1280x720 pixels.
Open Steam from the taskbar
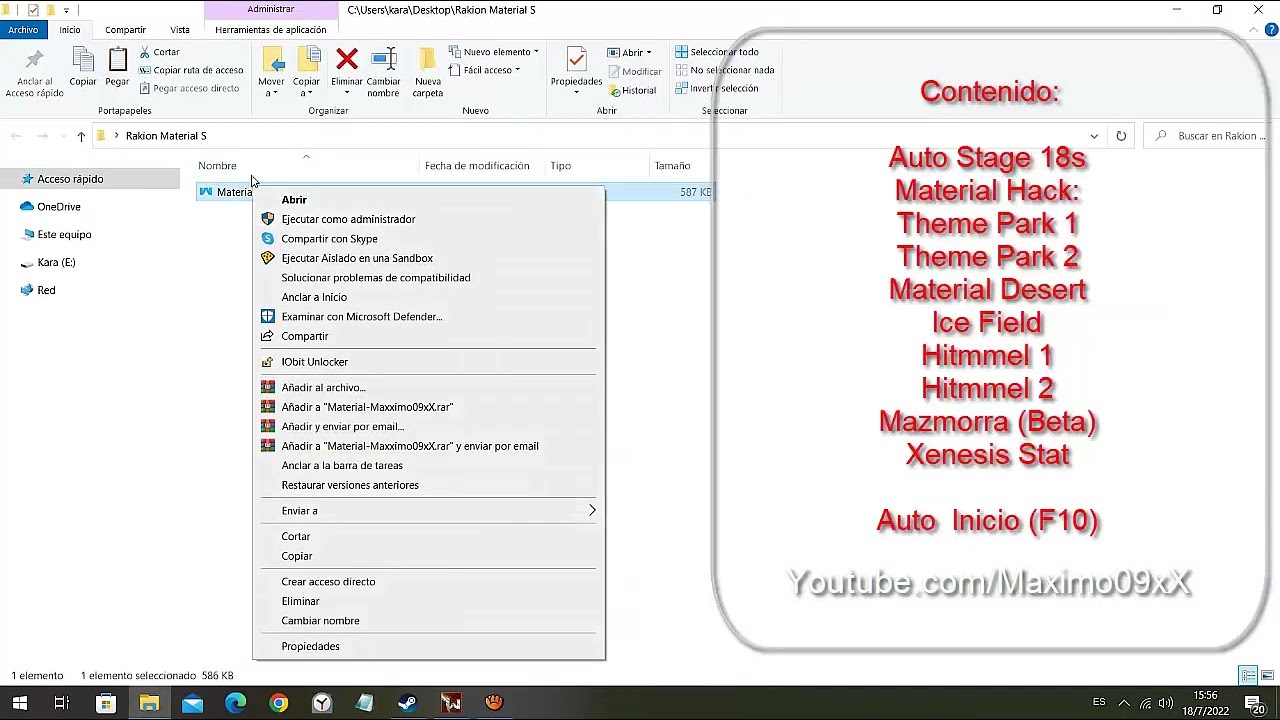click(407, 703)
